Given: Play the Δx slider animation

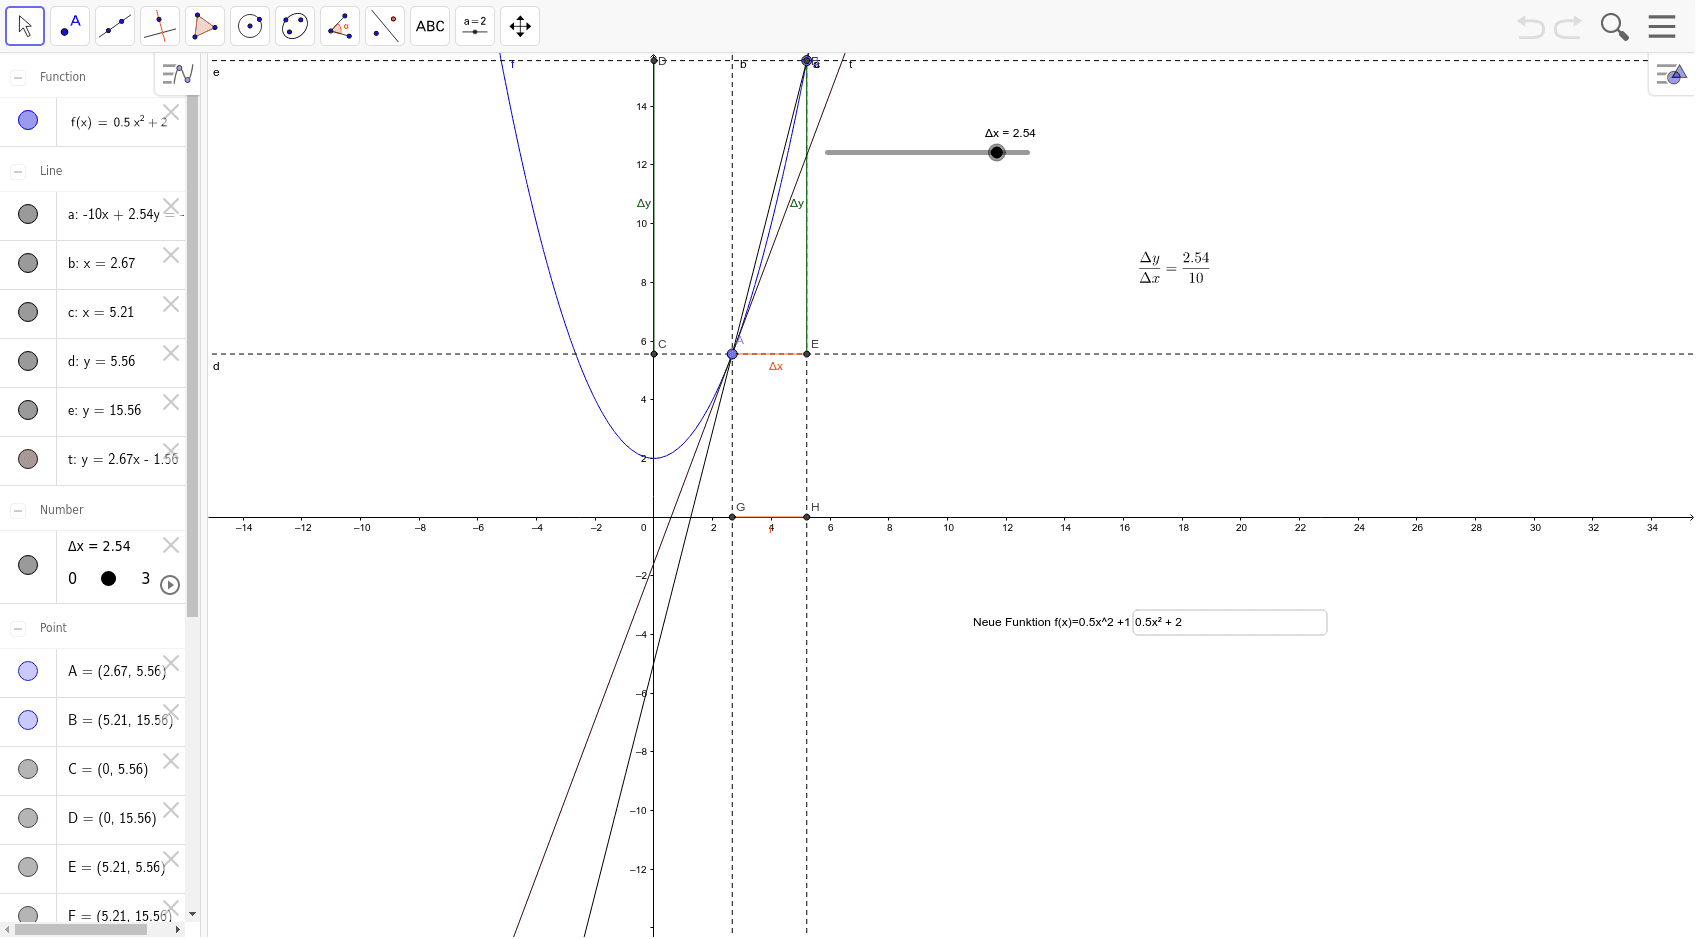Looking at the screenshot, I should pyautogui.click(x=170, y=585).
